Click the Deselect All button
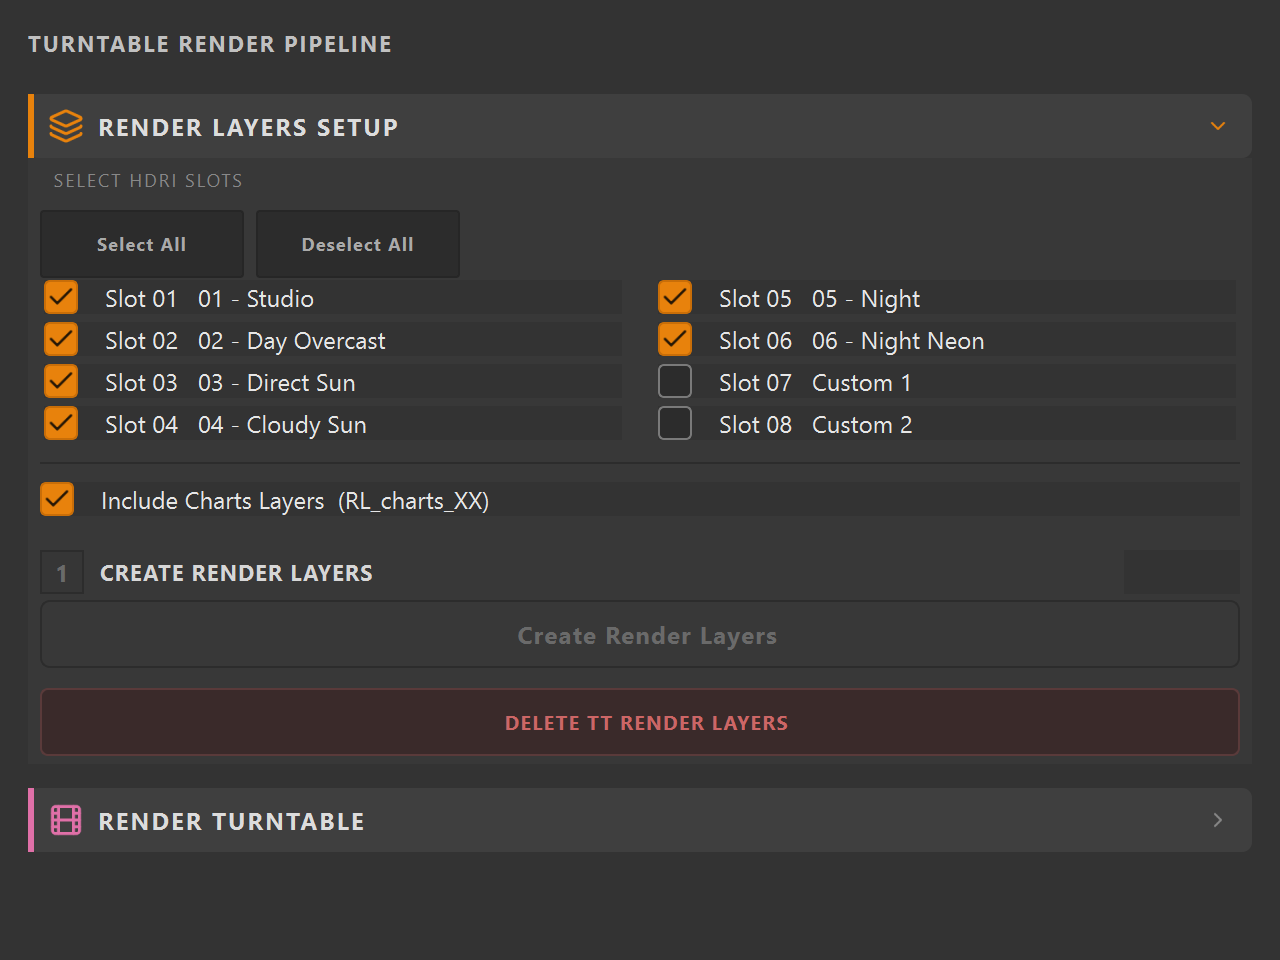1280x960 pixels. [x=358, y=244]
